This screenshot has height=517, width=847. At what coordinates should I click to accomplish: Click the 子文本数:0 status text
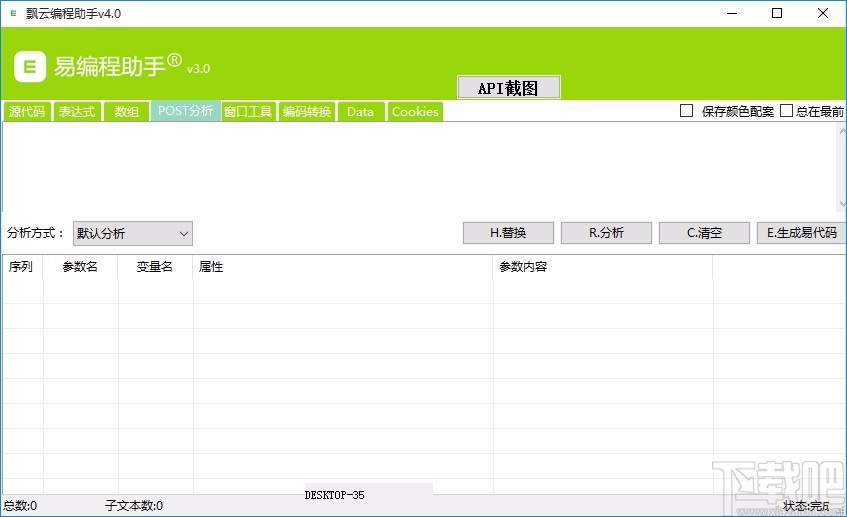tap(134, 506)
